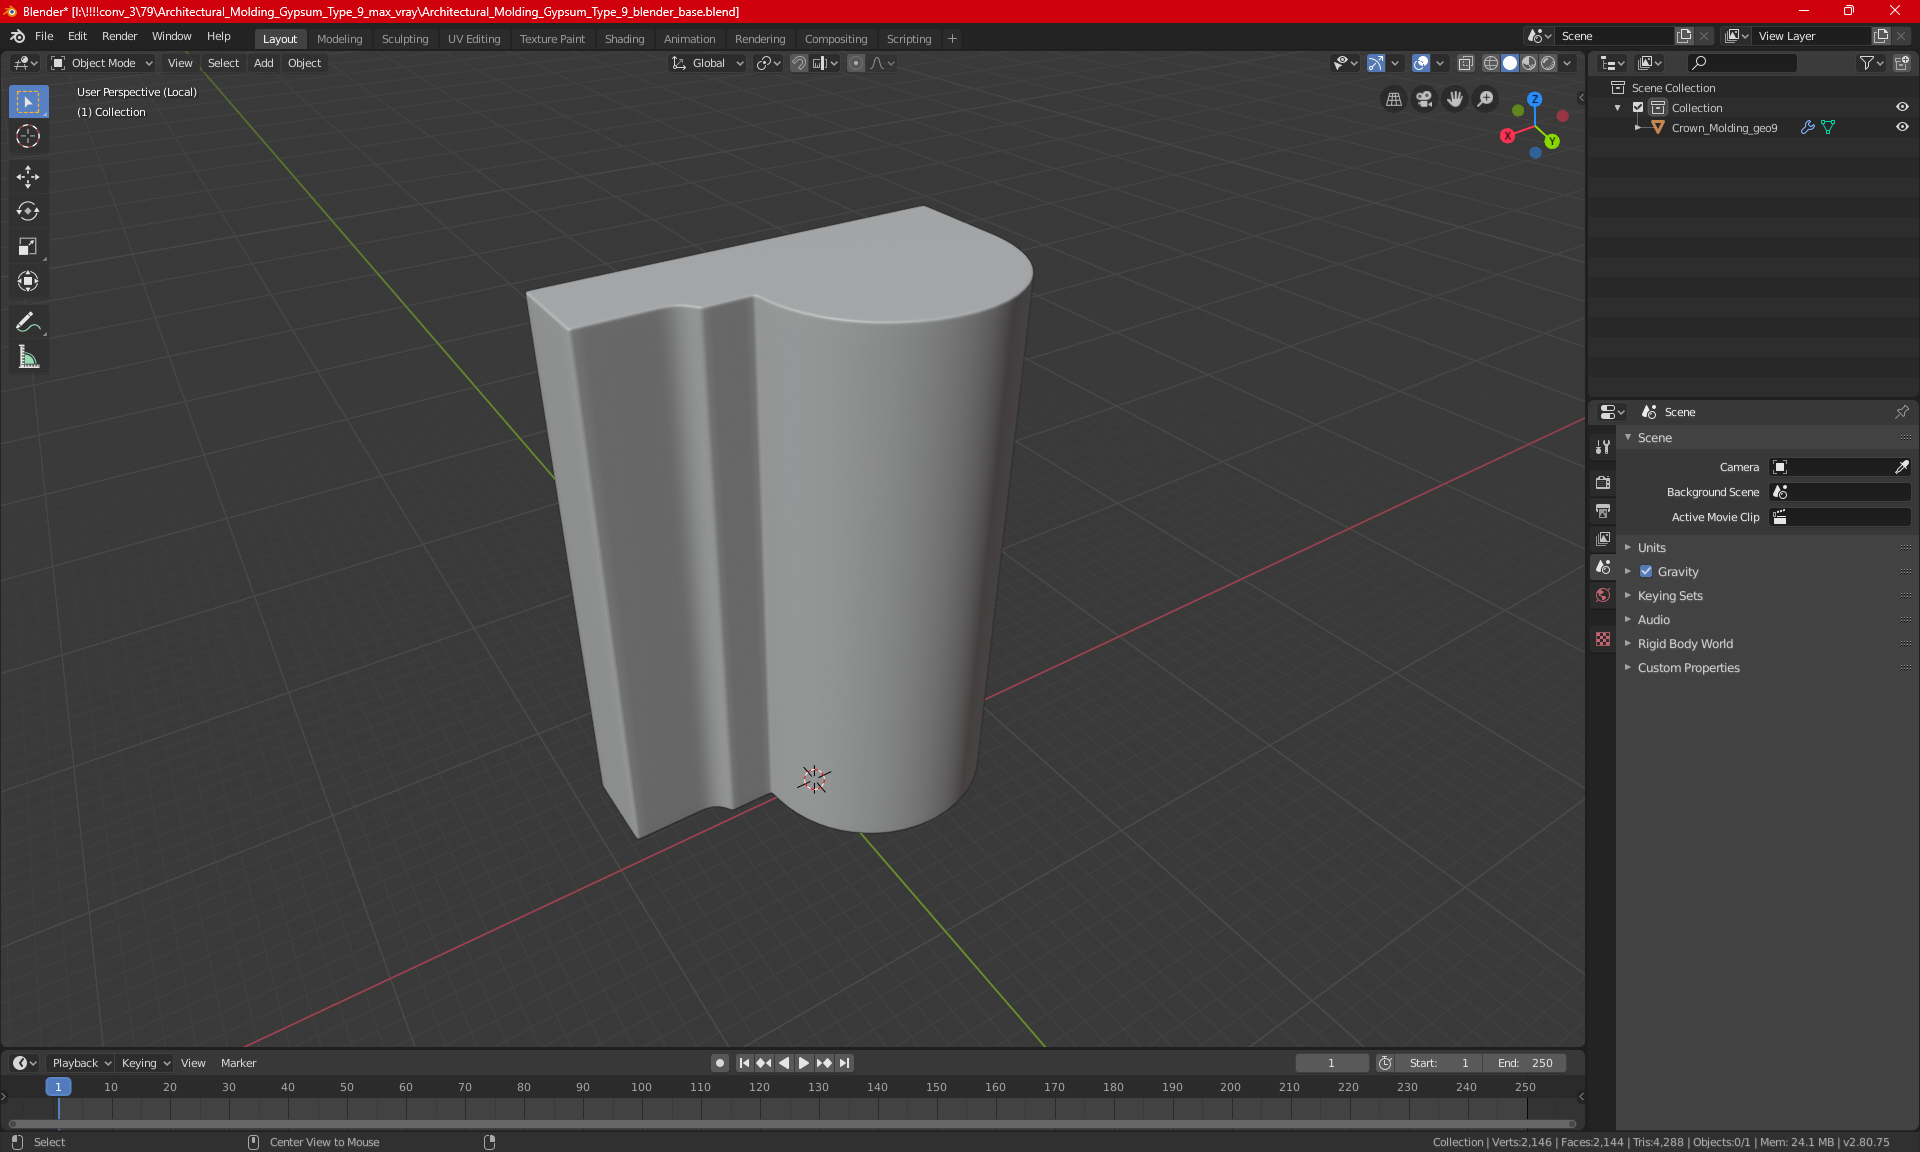Image resolution: width=1920 pixels, height=1152 pixels.
Task: Select the Scale tool
Action: [28, 246]
